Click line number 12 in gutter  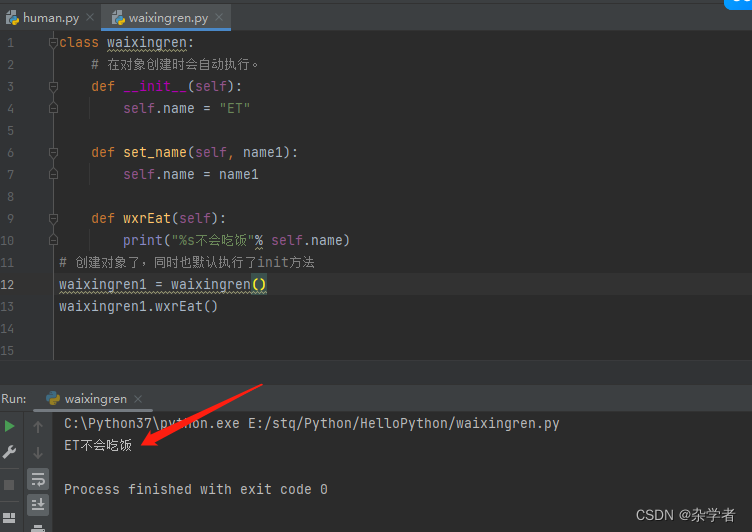[7, 284]
